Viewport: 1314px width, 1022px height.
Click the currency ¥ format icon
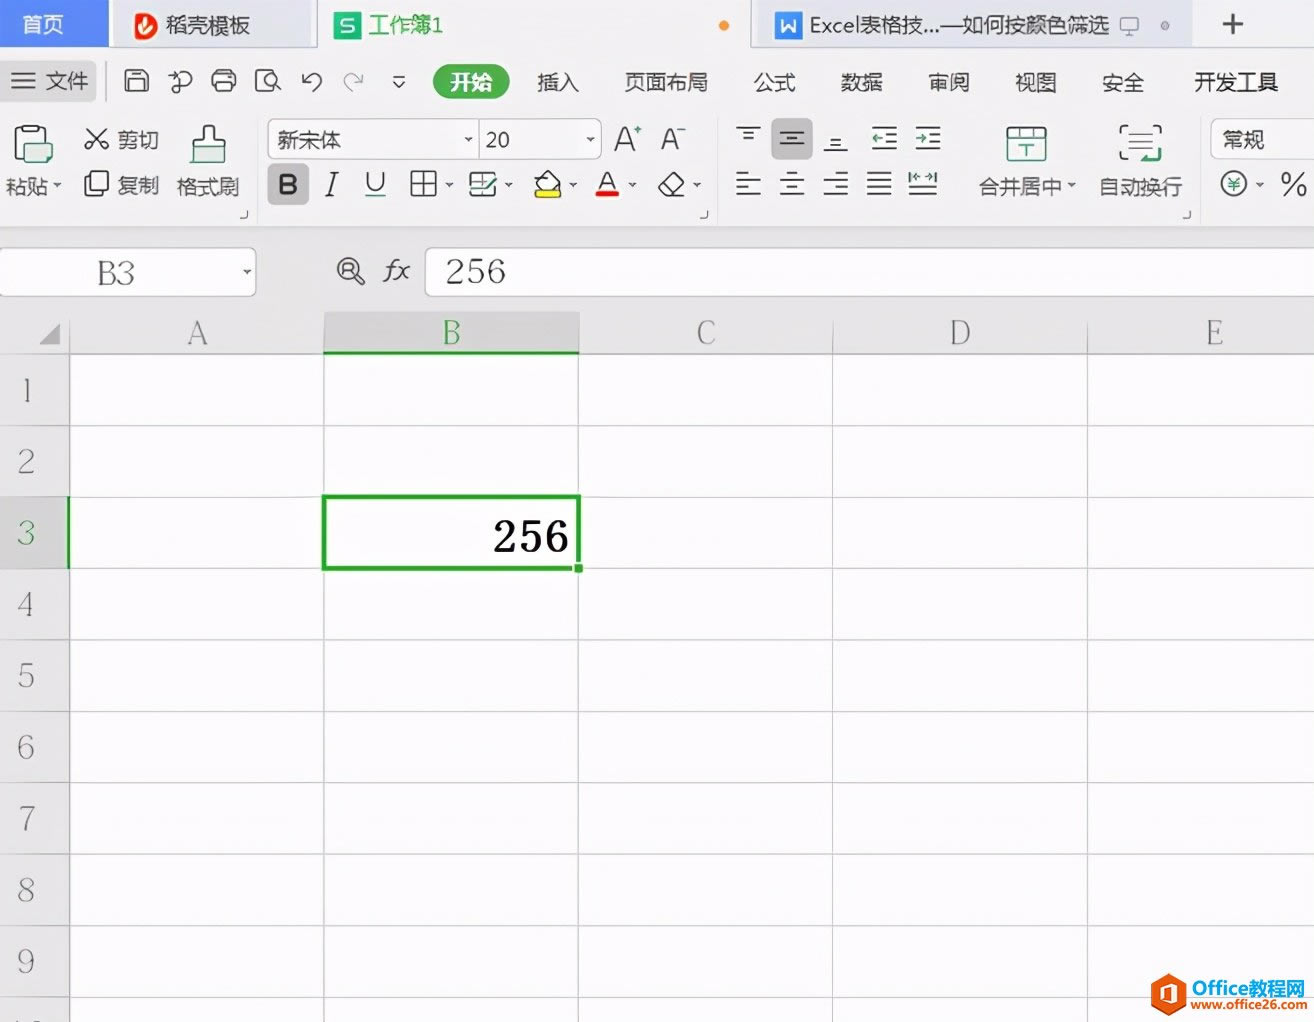(x=1234, y=184)
